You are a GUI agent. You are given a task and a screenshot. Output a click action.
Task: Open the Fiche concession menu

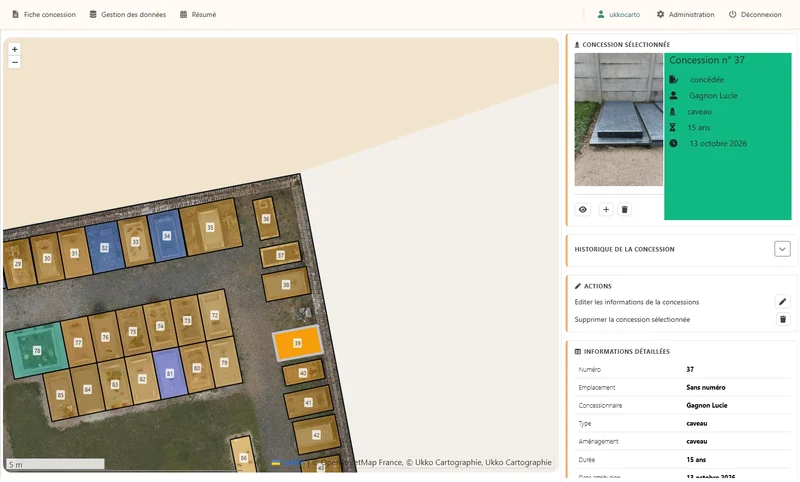[x=44, y=14]
